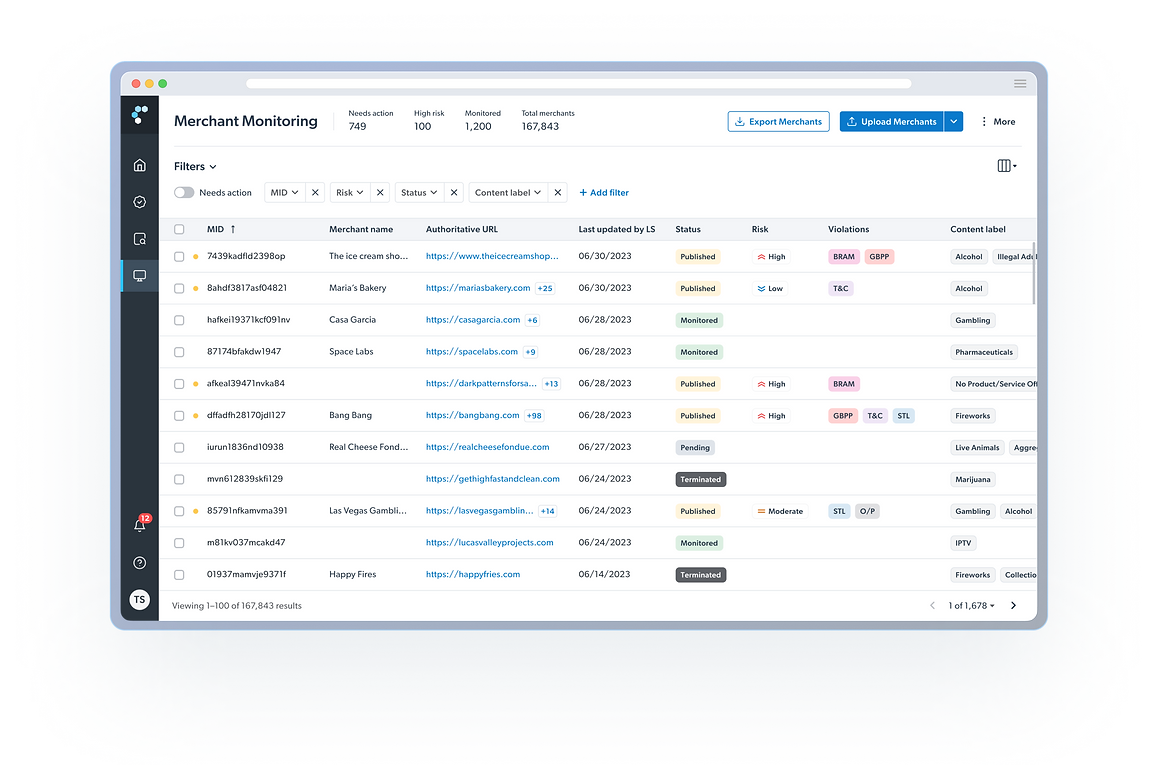Image resolution: width=1158 pixels, height=765 pixels.
Task: Expand the Status filter dropdown
Action: pyautogui.click(x=419, y=192)
